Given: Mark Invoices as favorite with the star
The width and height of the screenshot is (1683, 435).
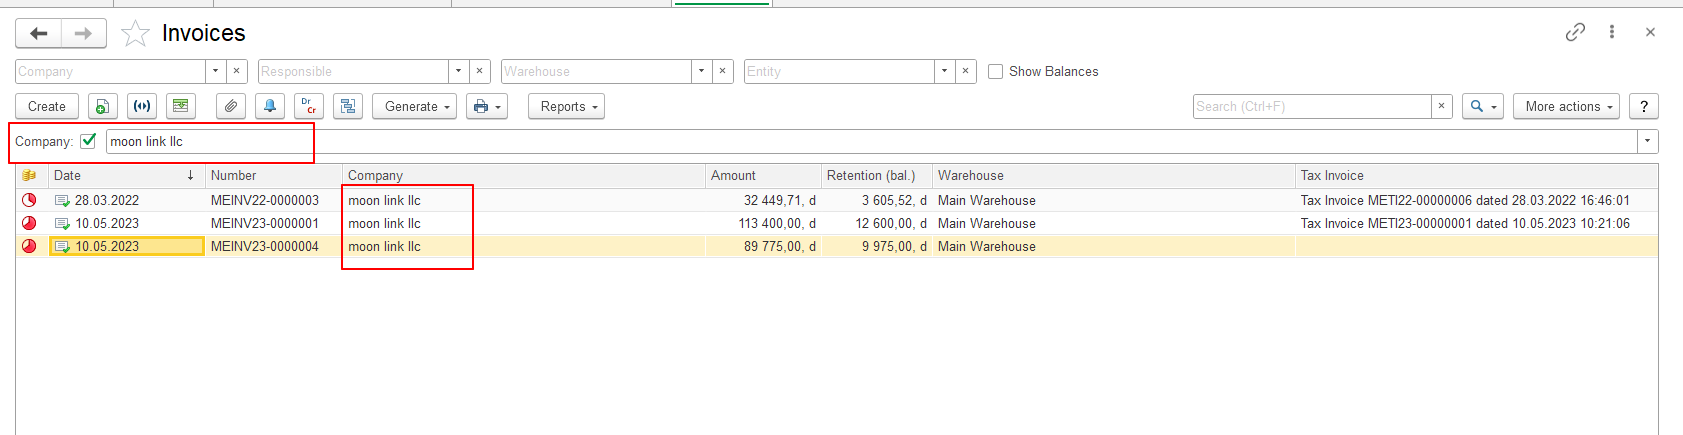Looking at the screenshot, I should click(x=135, y=34).
